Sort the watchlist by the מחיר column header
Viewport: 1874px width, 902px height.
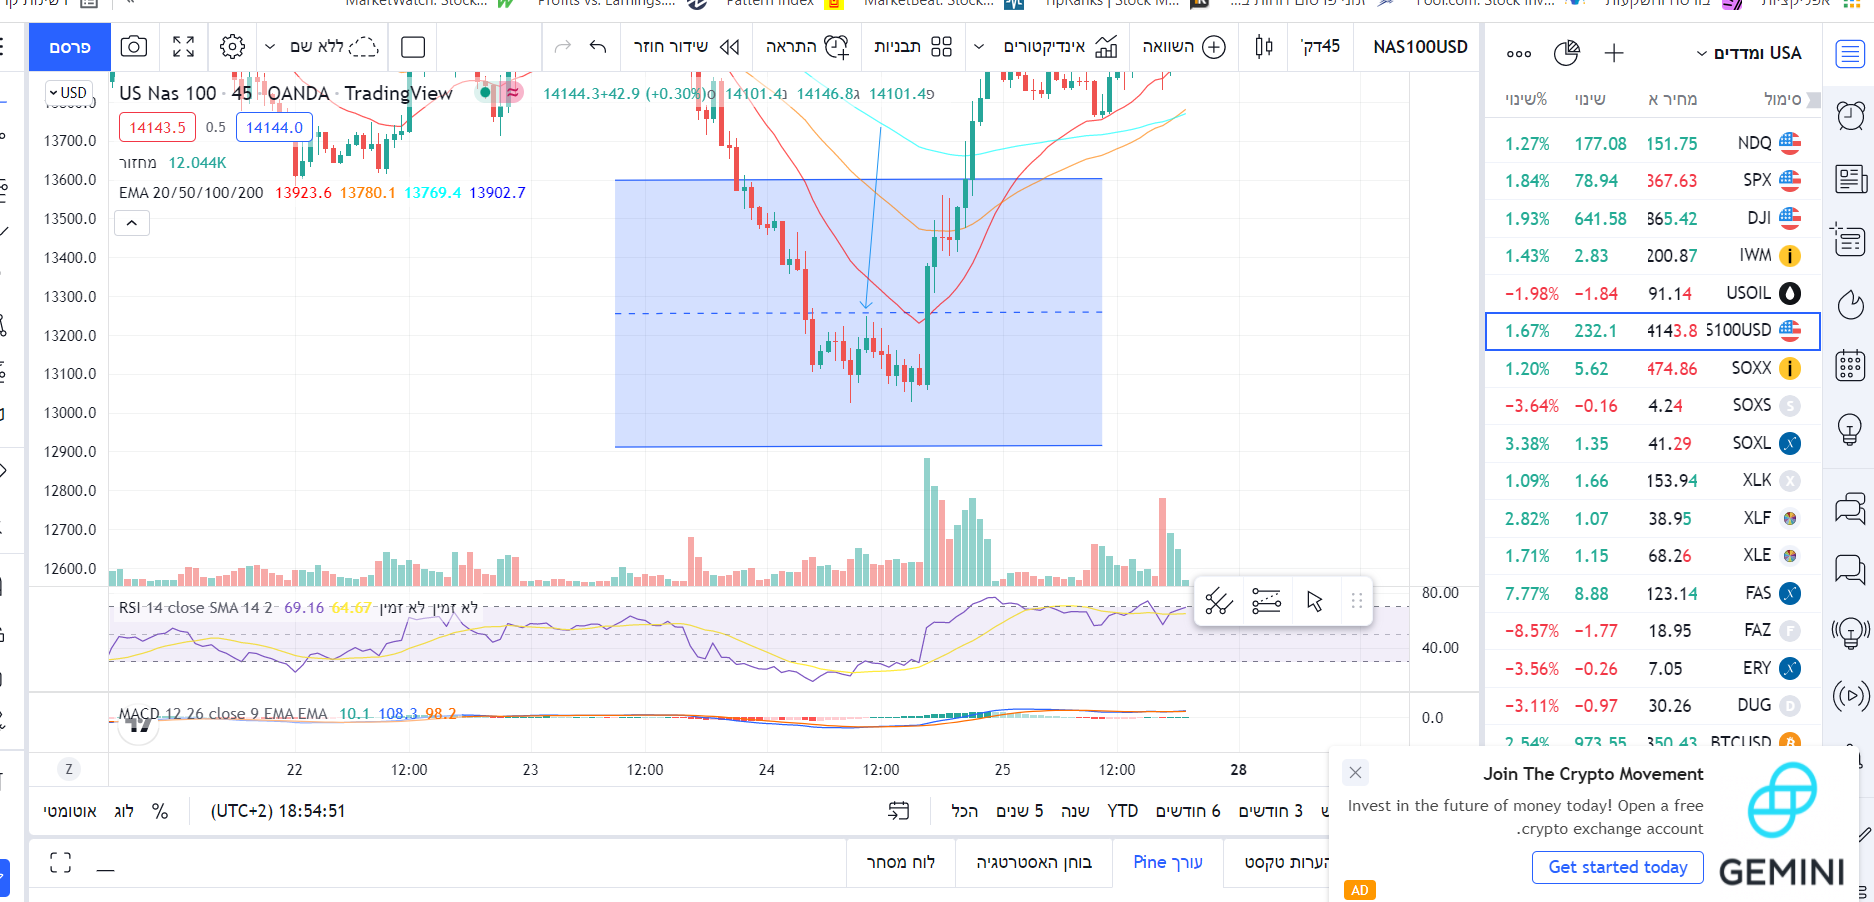(1672, 99)
